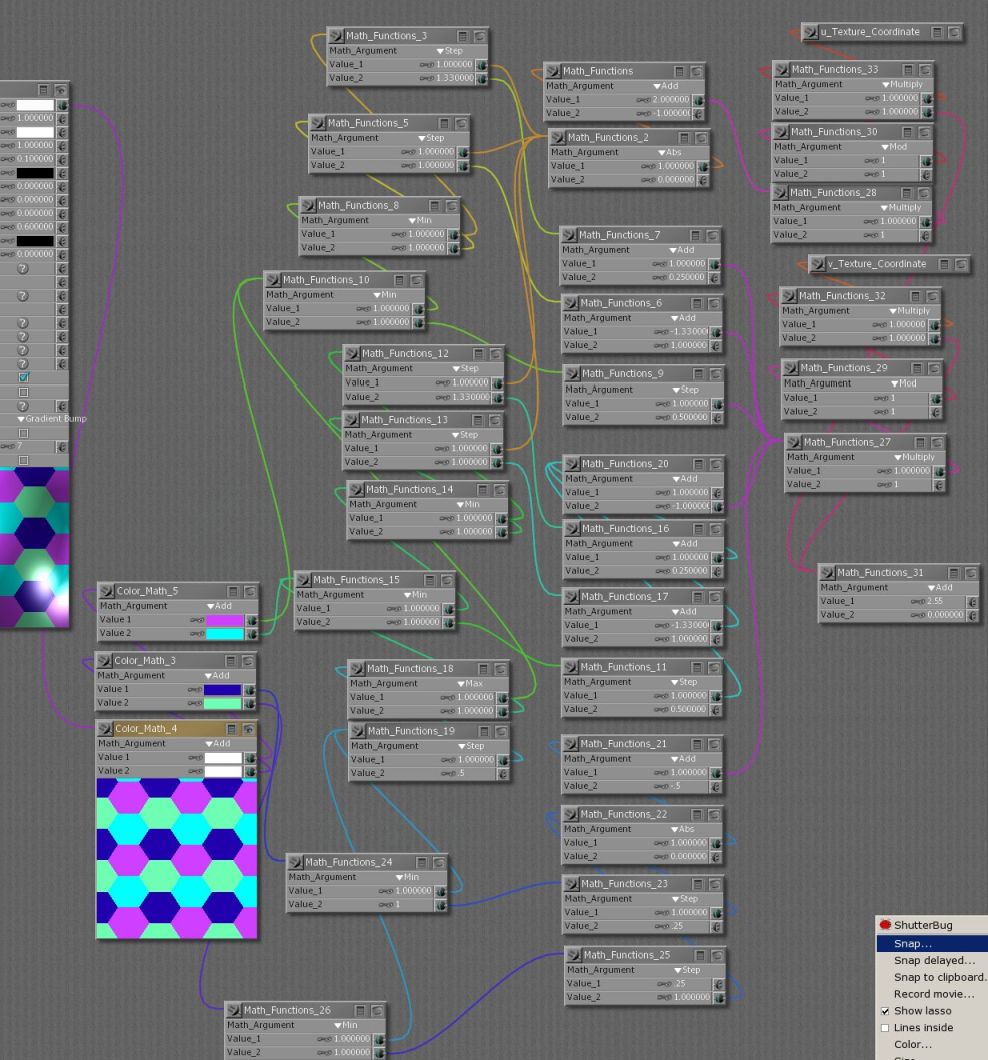Click the input plug beside Value_1 of Math_Functions_31

(973, 602)
